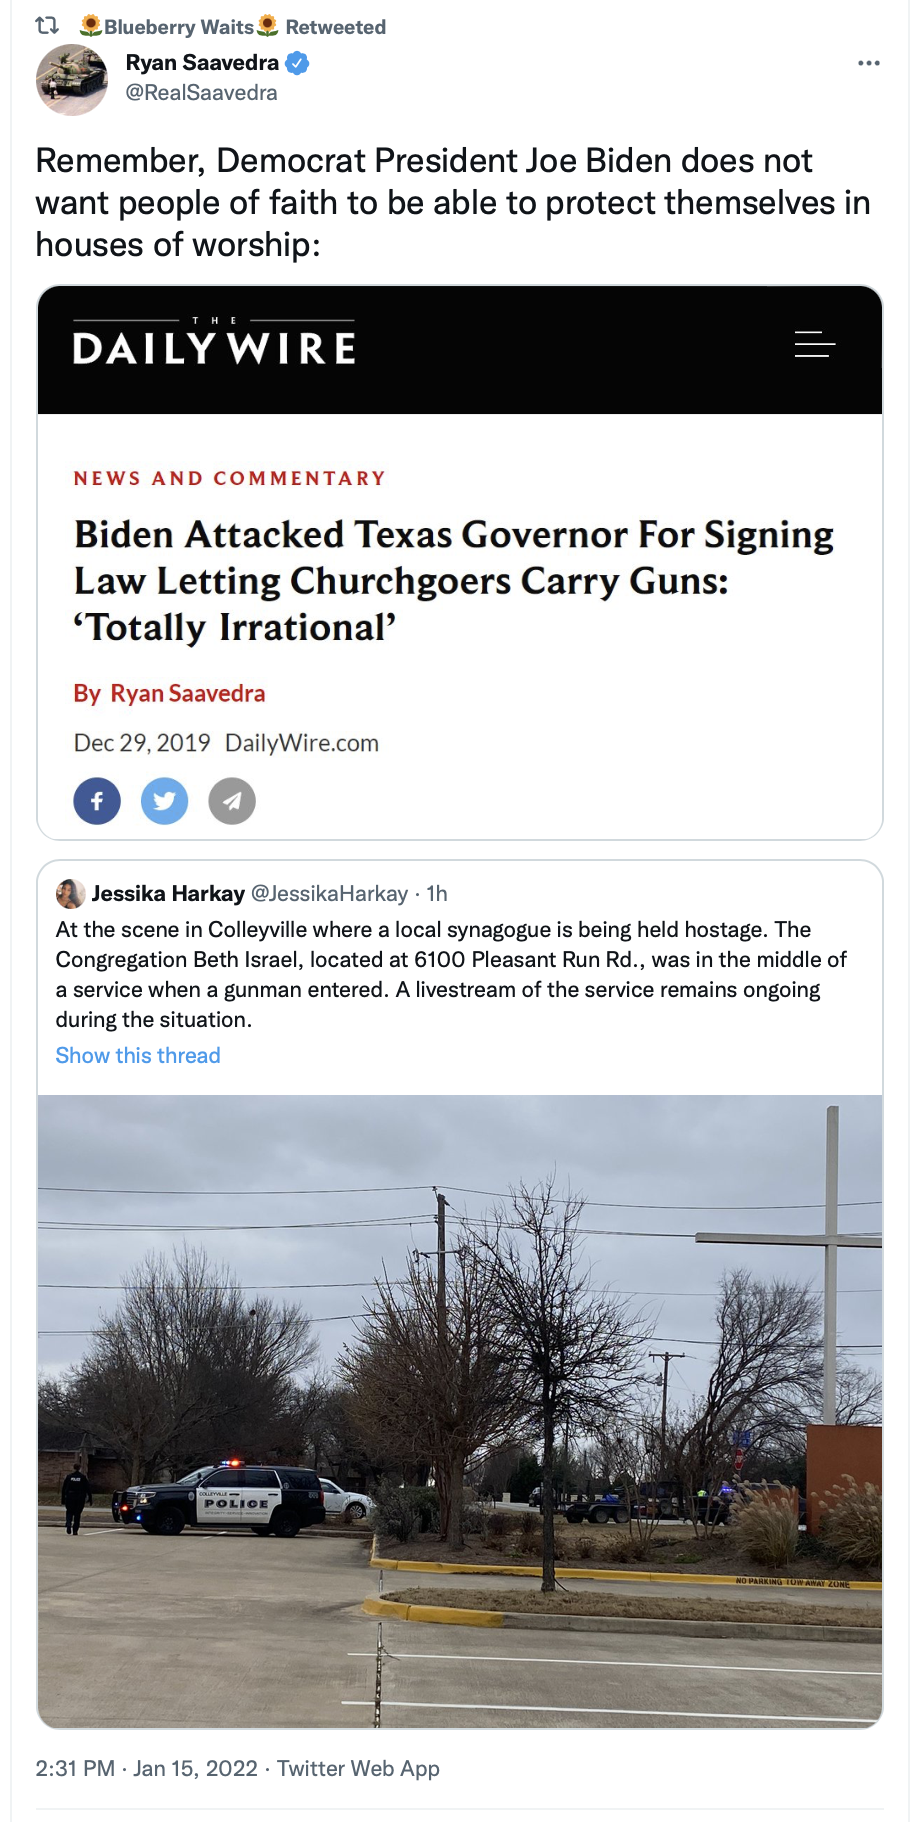Image resolution: width=918 pixels, height=1822 pixels.
Task: Click the blue verified badge next to Ryan Saavedra
Action: point(297,63)
